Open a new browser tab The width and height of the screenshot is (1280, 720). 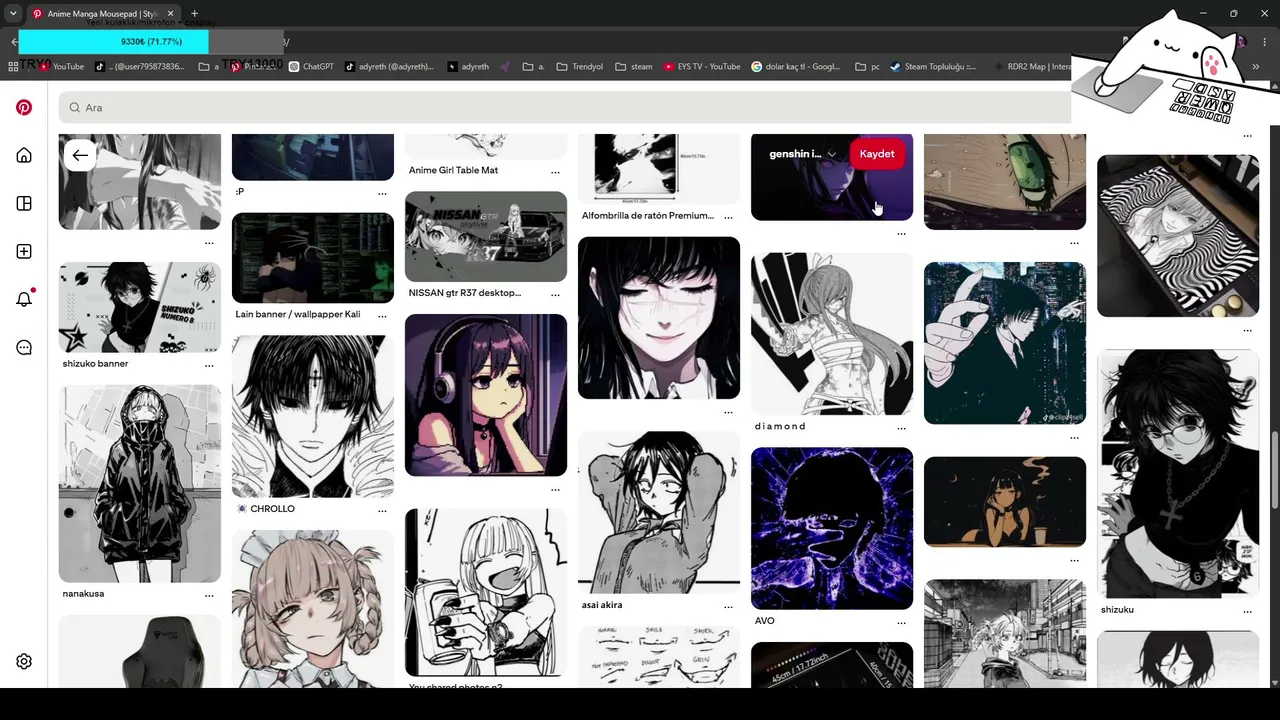(x=194, y=14)
